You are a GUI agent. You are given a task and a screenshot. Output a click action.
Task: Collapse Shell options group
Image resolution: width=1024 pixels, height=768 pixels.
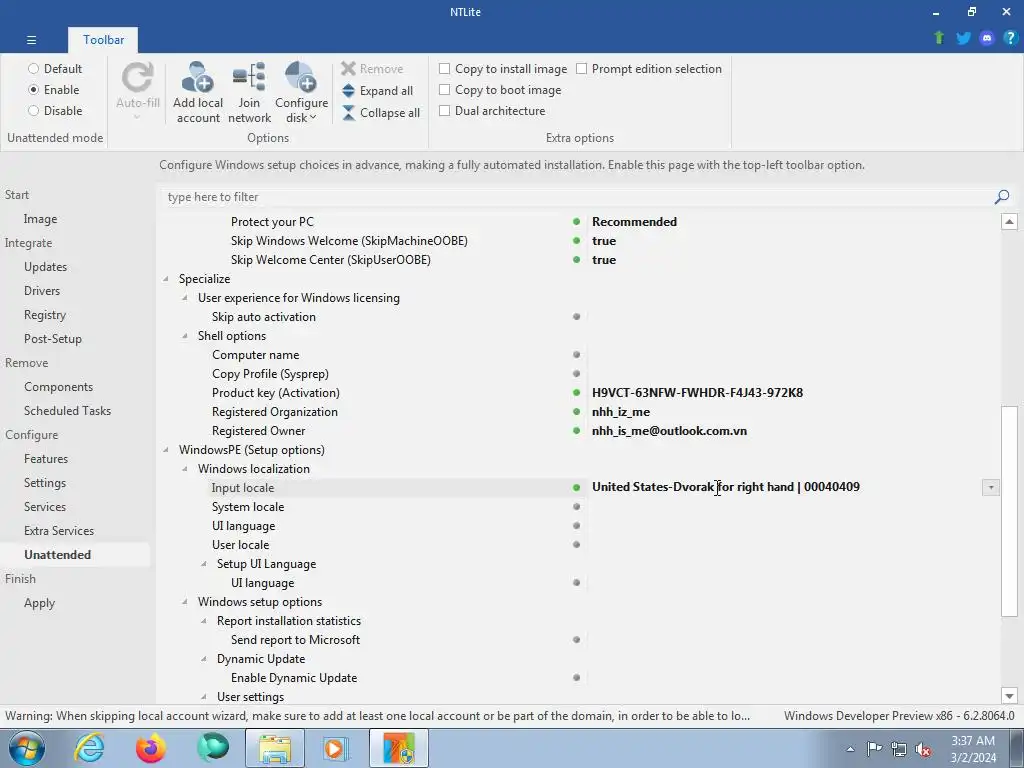coord(185,336)
